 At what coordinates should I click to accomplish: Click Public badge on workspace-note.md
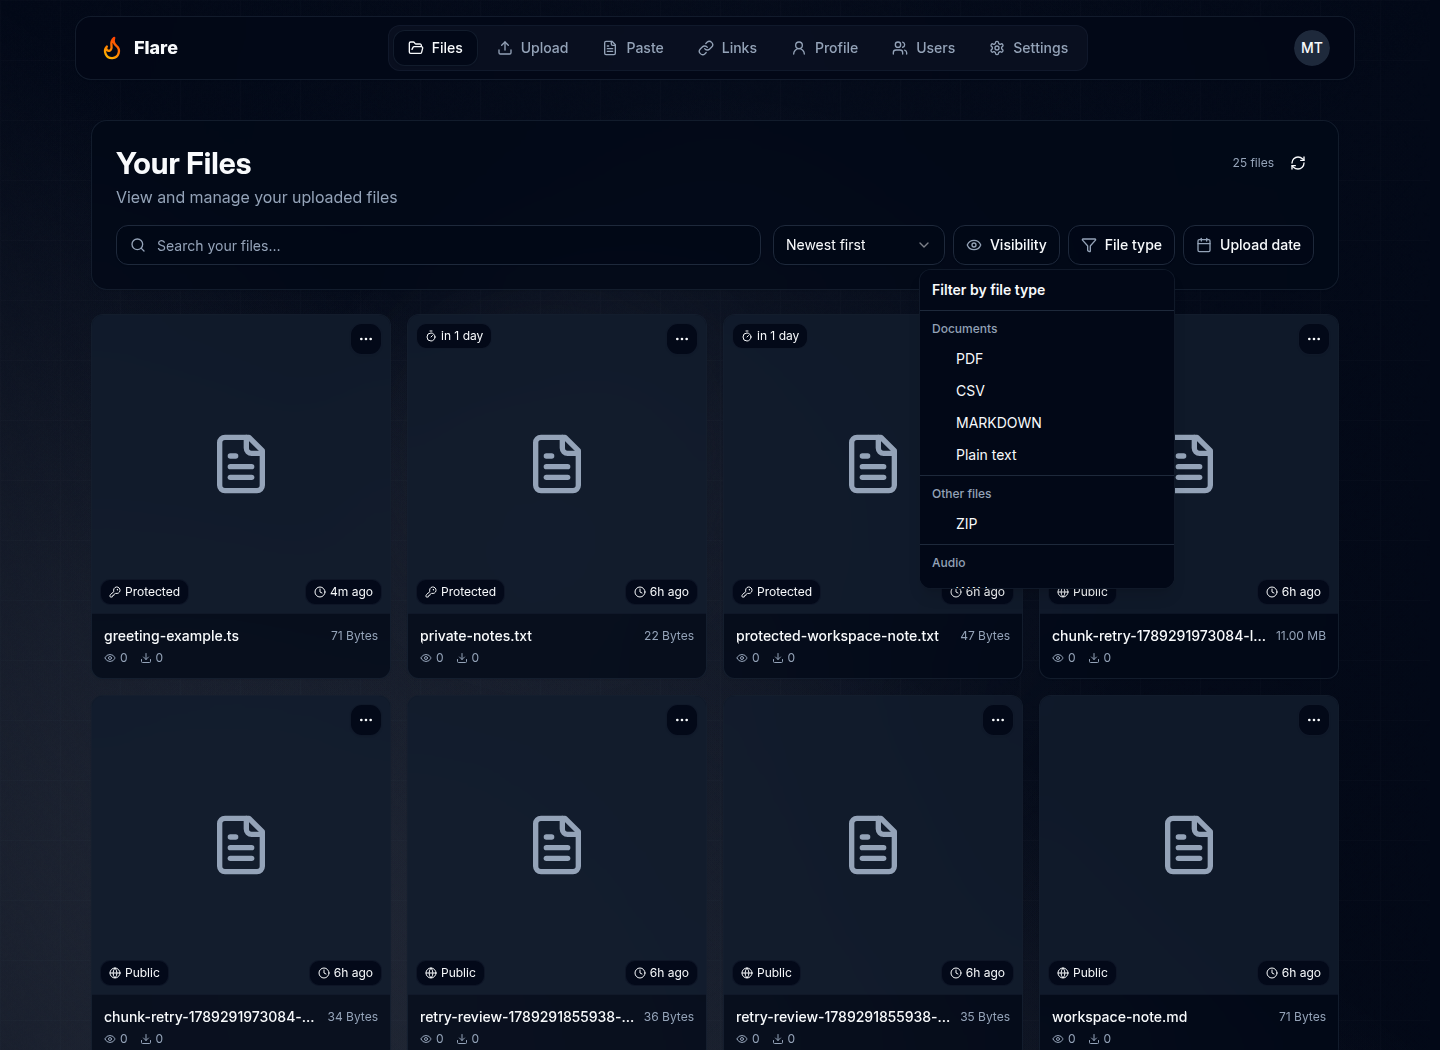1083,973
